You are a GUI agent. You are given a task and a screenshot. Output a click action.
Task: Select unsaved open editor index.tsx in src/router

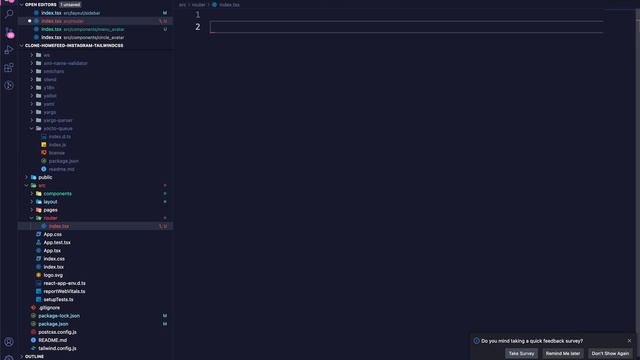click(95, 21)
